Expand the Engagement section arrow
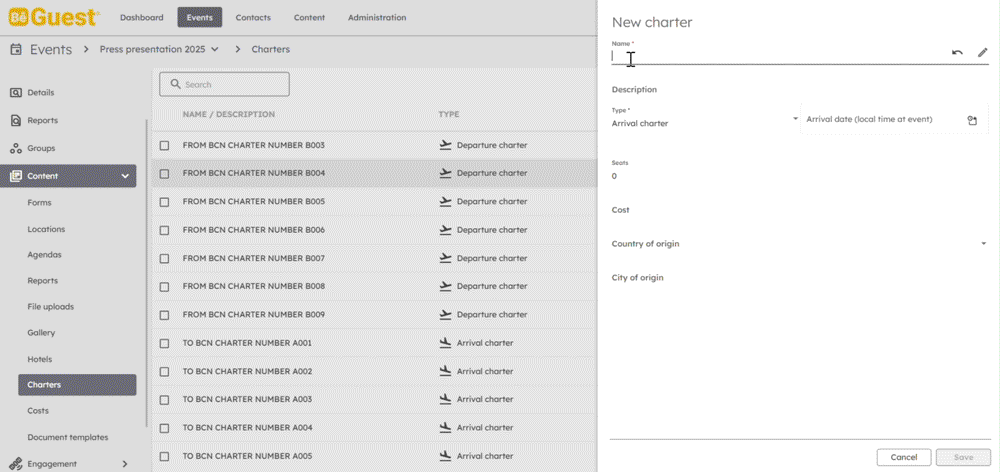Screen dimensions: 1000x472 tap(125, 464)
